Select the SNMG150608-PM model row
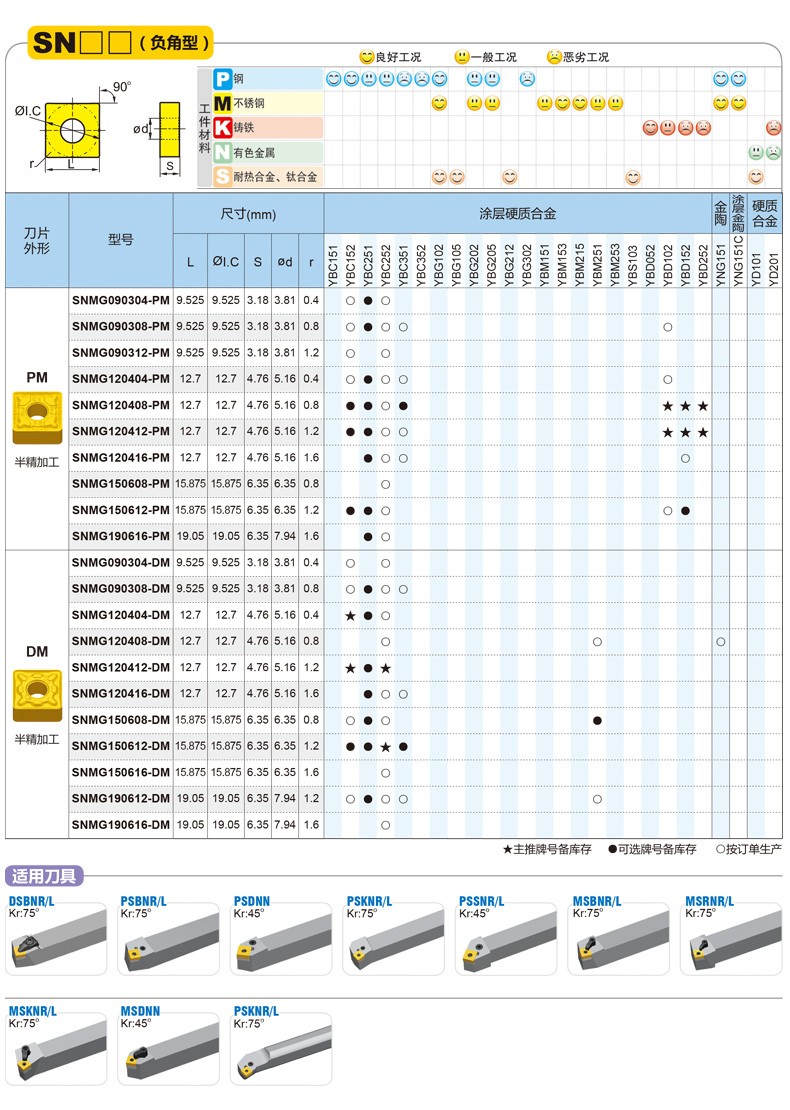The image size is (790, 1110). click(x=425, y=484)
